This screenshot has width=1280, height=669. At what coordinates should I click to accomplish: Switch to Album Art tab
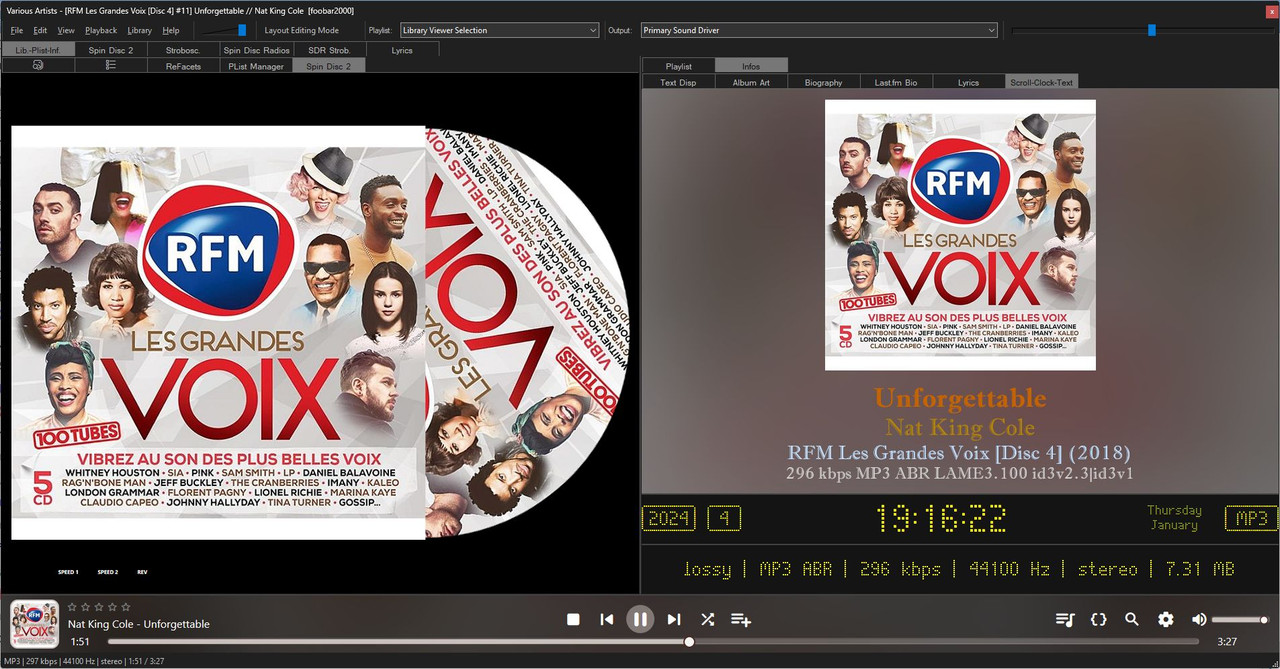752,82
